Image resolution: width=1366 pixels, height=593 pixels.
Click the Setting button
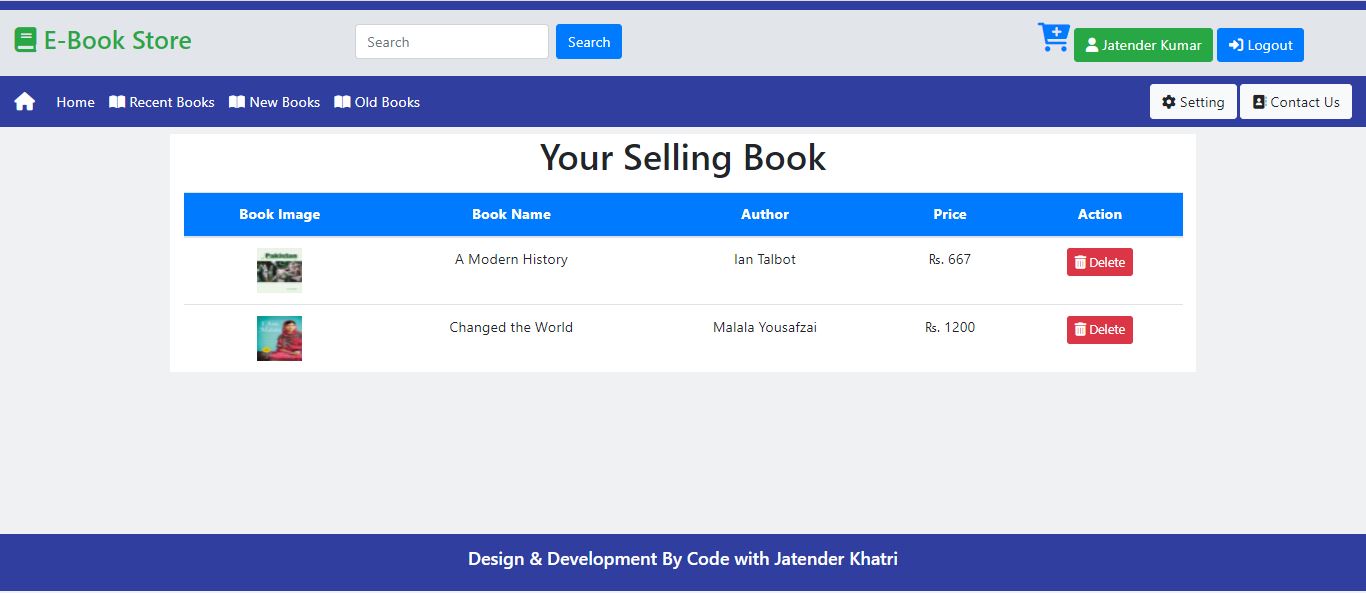point(1192,101)
